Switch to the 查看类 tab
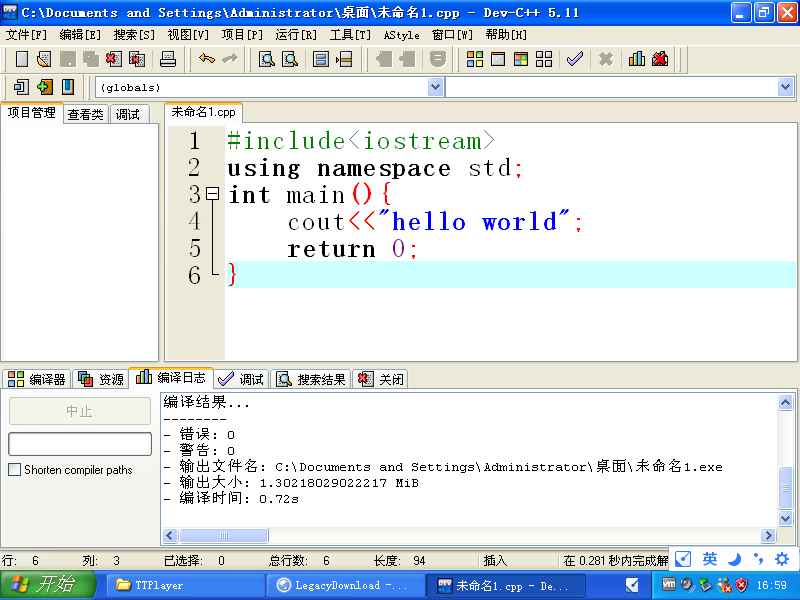 [x=85, y=114]
